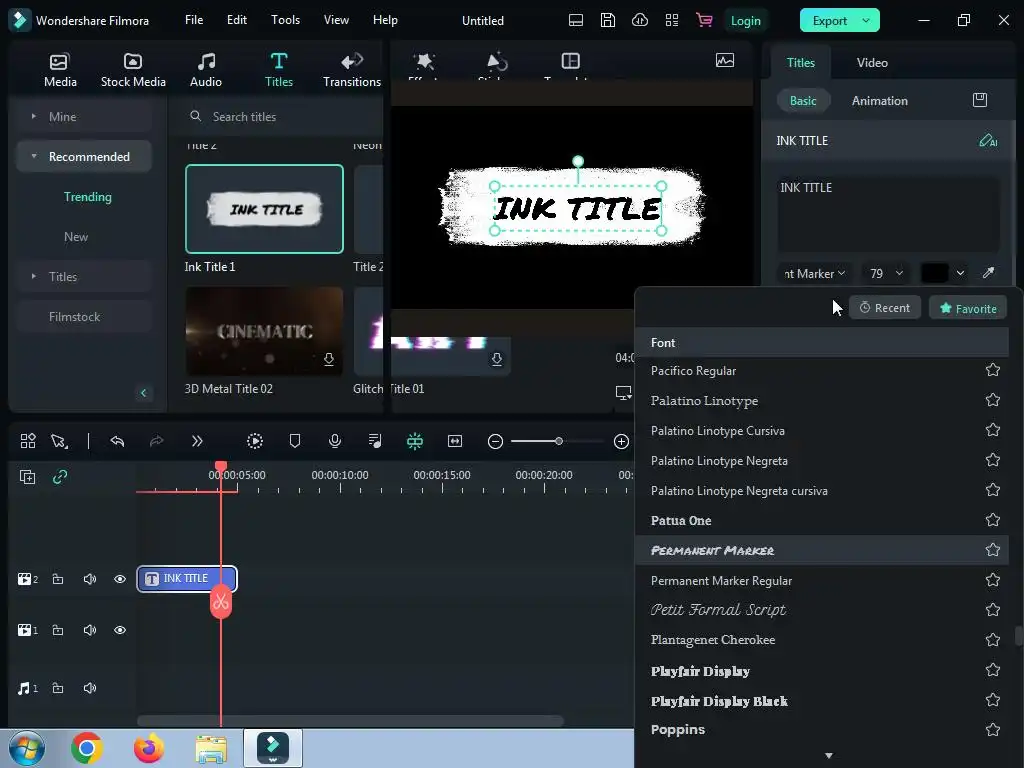
Task: Click the timeline horizontal scrollbar
Action: 350,721
